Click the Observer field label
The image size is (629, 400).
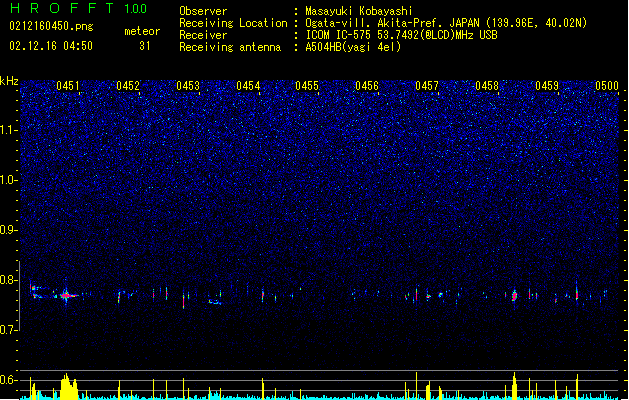[x=203, y=11]
